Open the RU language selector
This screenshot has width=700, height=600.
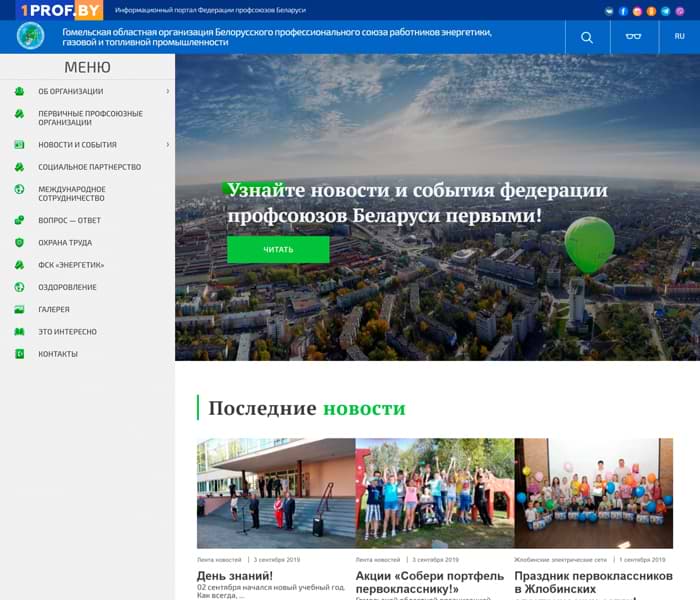pos(679,36)
